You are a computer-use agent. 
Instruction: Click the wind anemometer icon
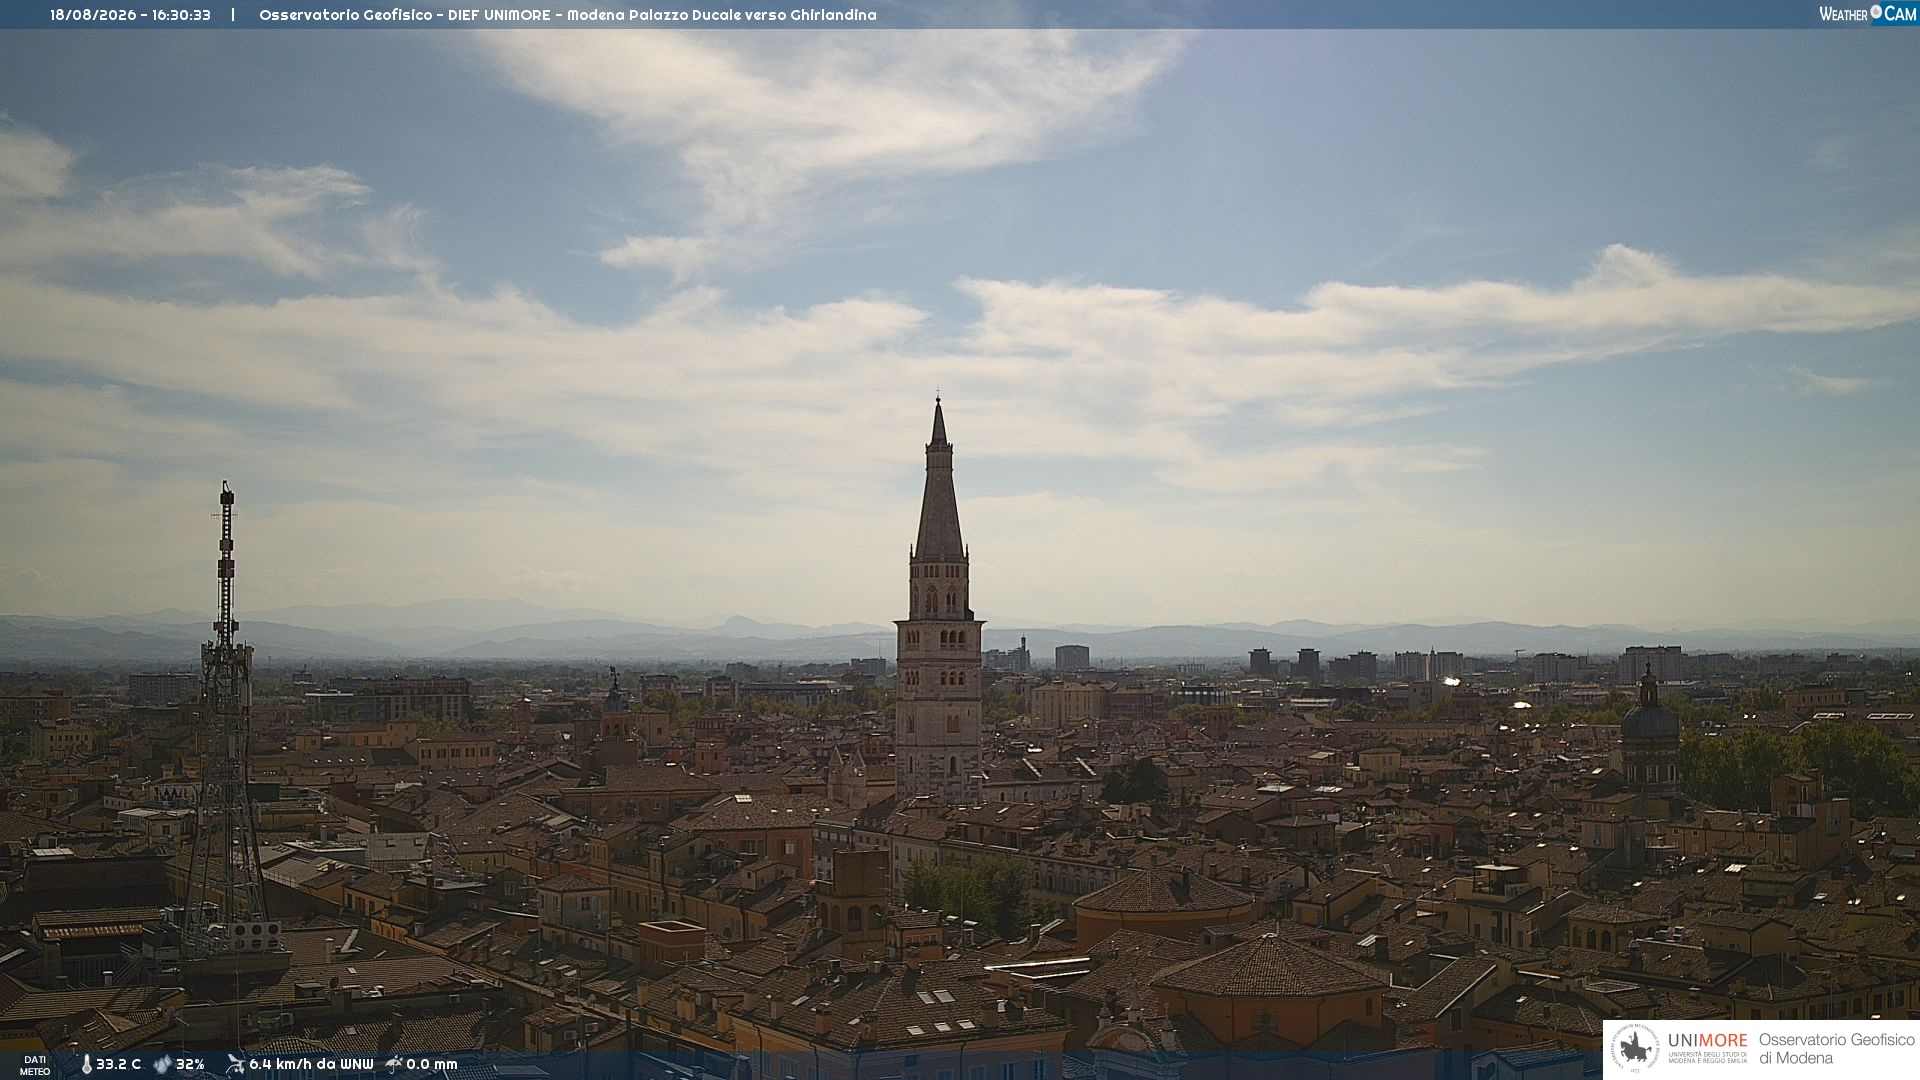click(x=235, y=1064)
